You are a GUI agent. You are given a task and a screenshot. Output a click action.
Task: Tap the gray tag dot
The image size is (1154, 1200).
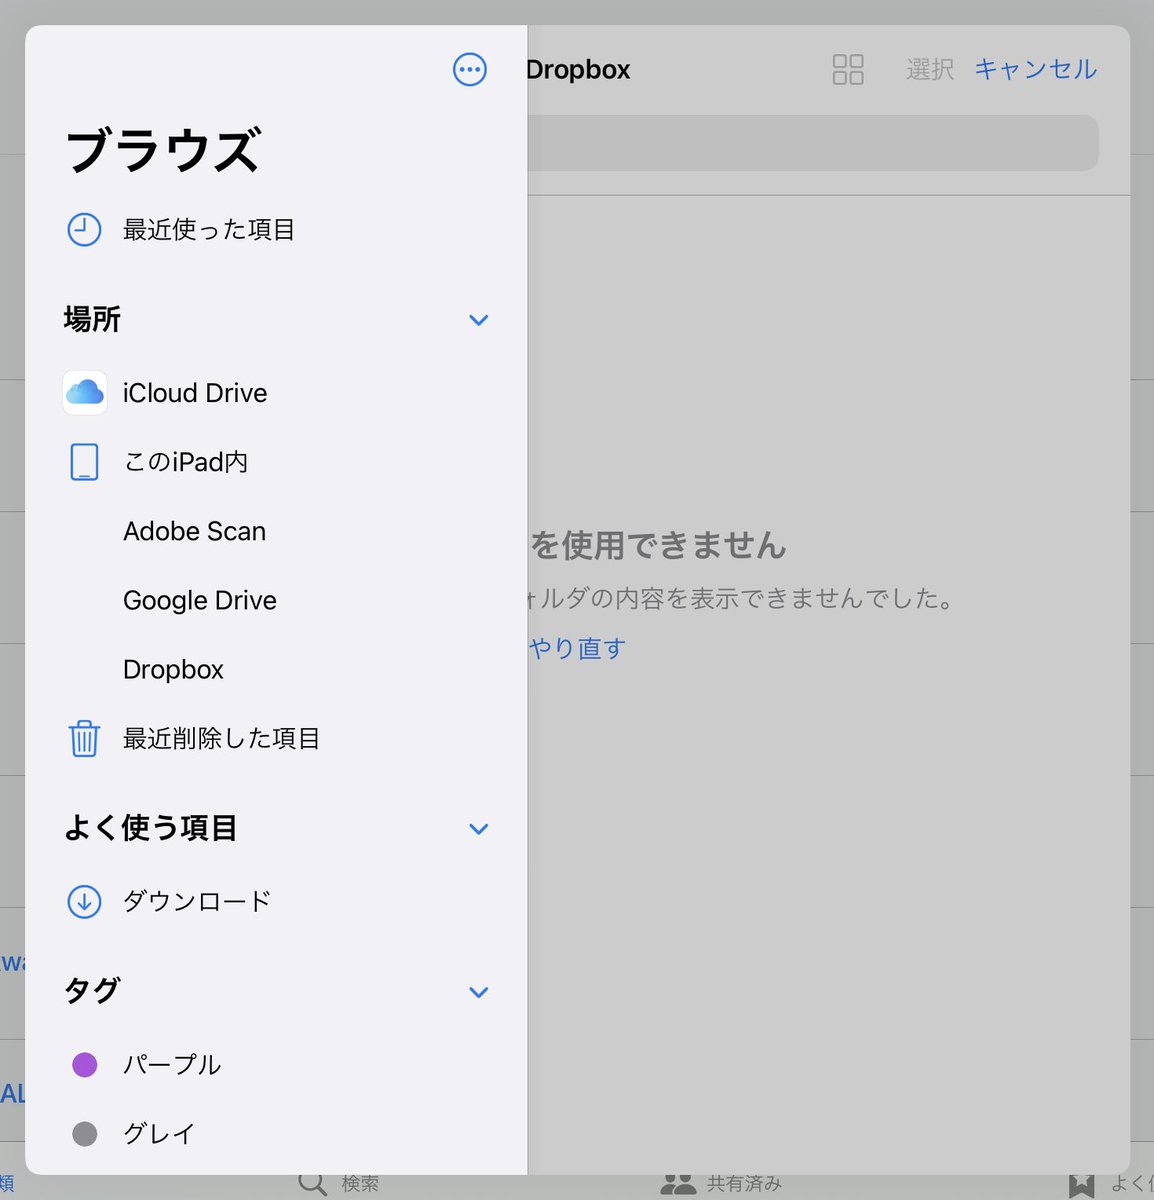(85, 1134)
